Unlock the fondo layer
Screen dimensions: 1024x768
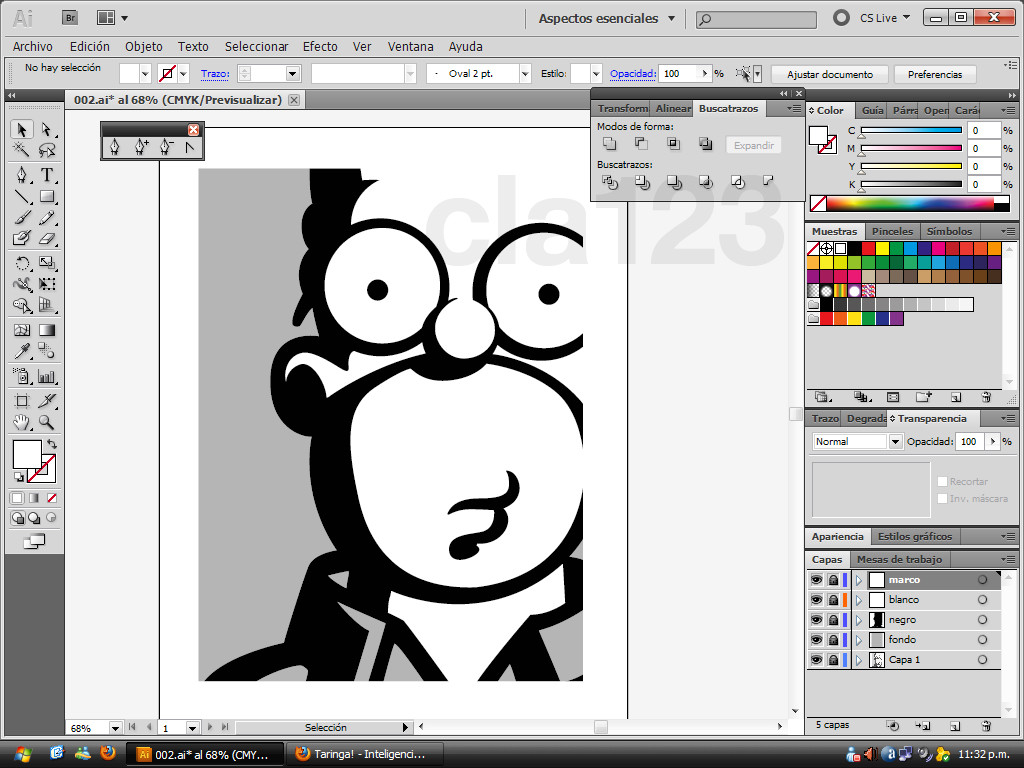[x=833, y=640]
